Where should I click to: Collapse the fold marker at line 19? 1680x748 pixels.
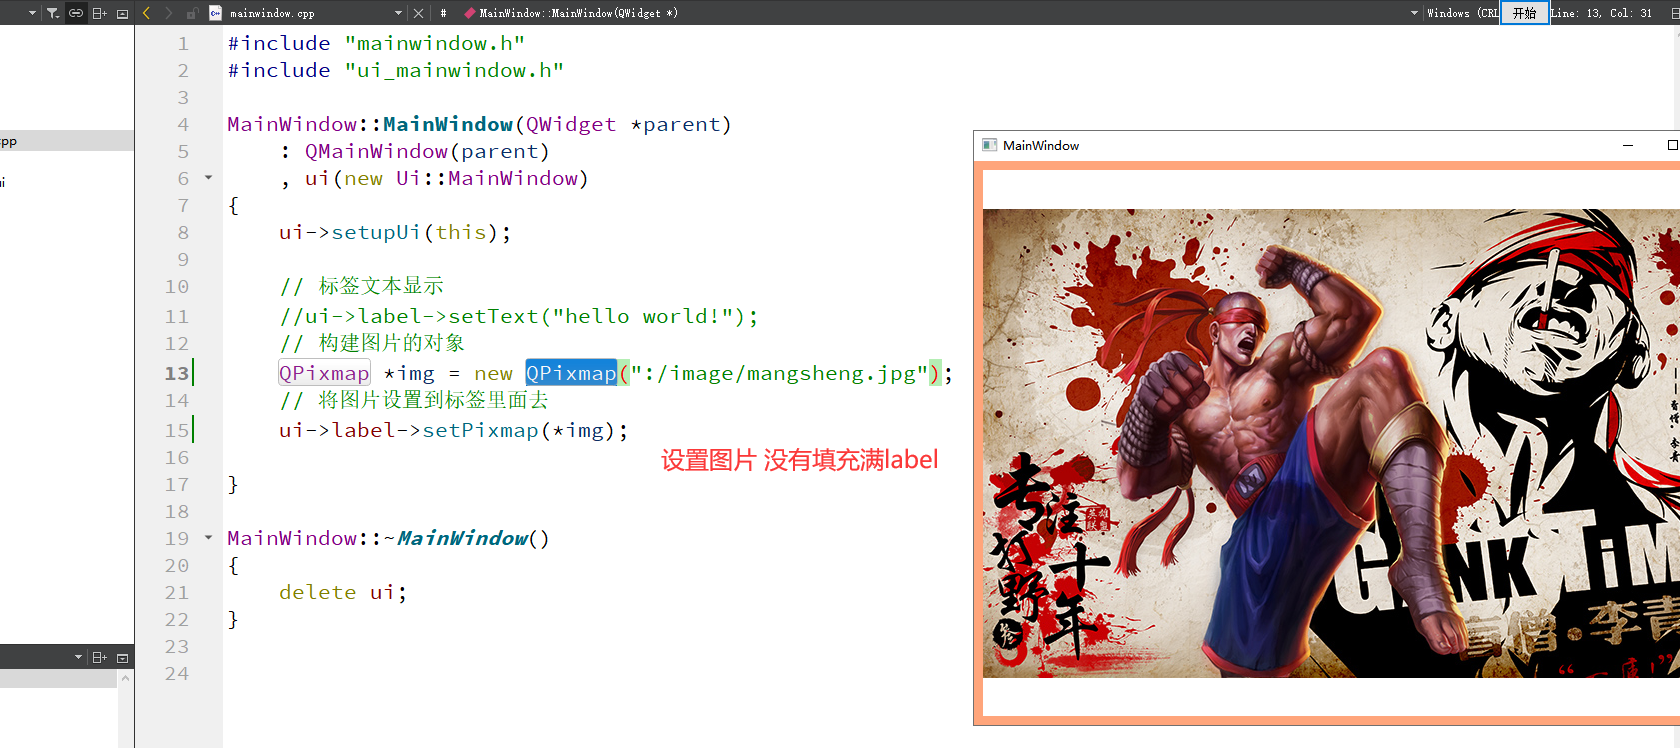[208, 538]
